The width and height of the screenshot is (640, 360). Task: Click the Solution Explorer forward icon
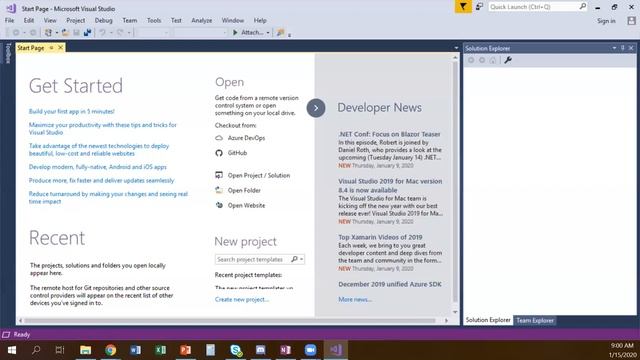[482, 60]
